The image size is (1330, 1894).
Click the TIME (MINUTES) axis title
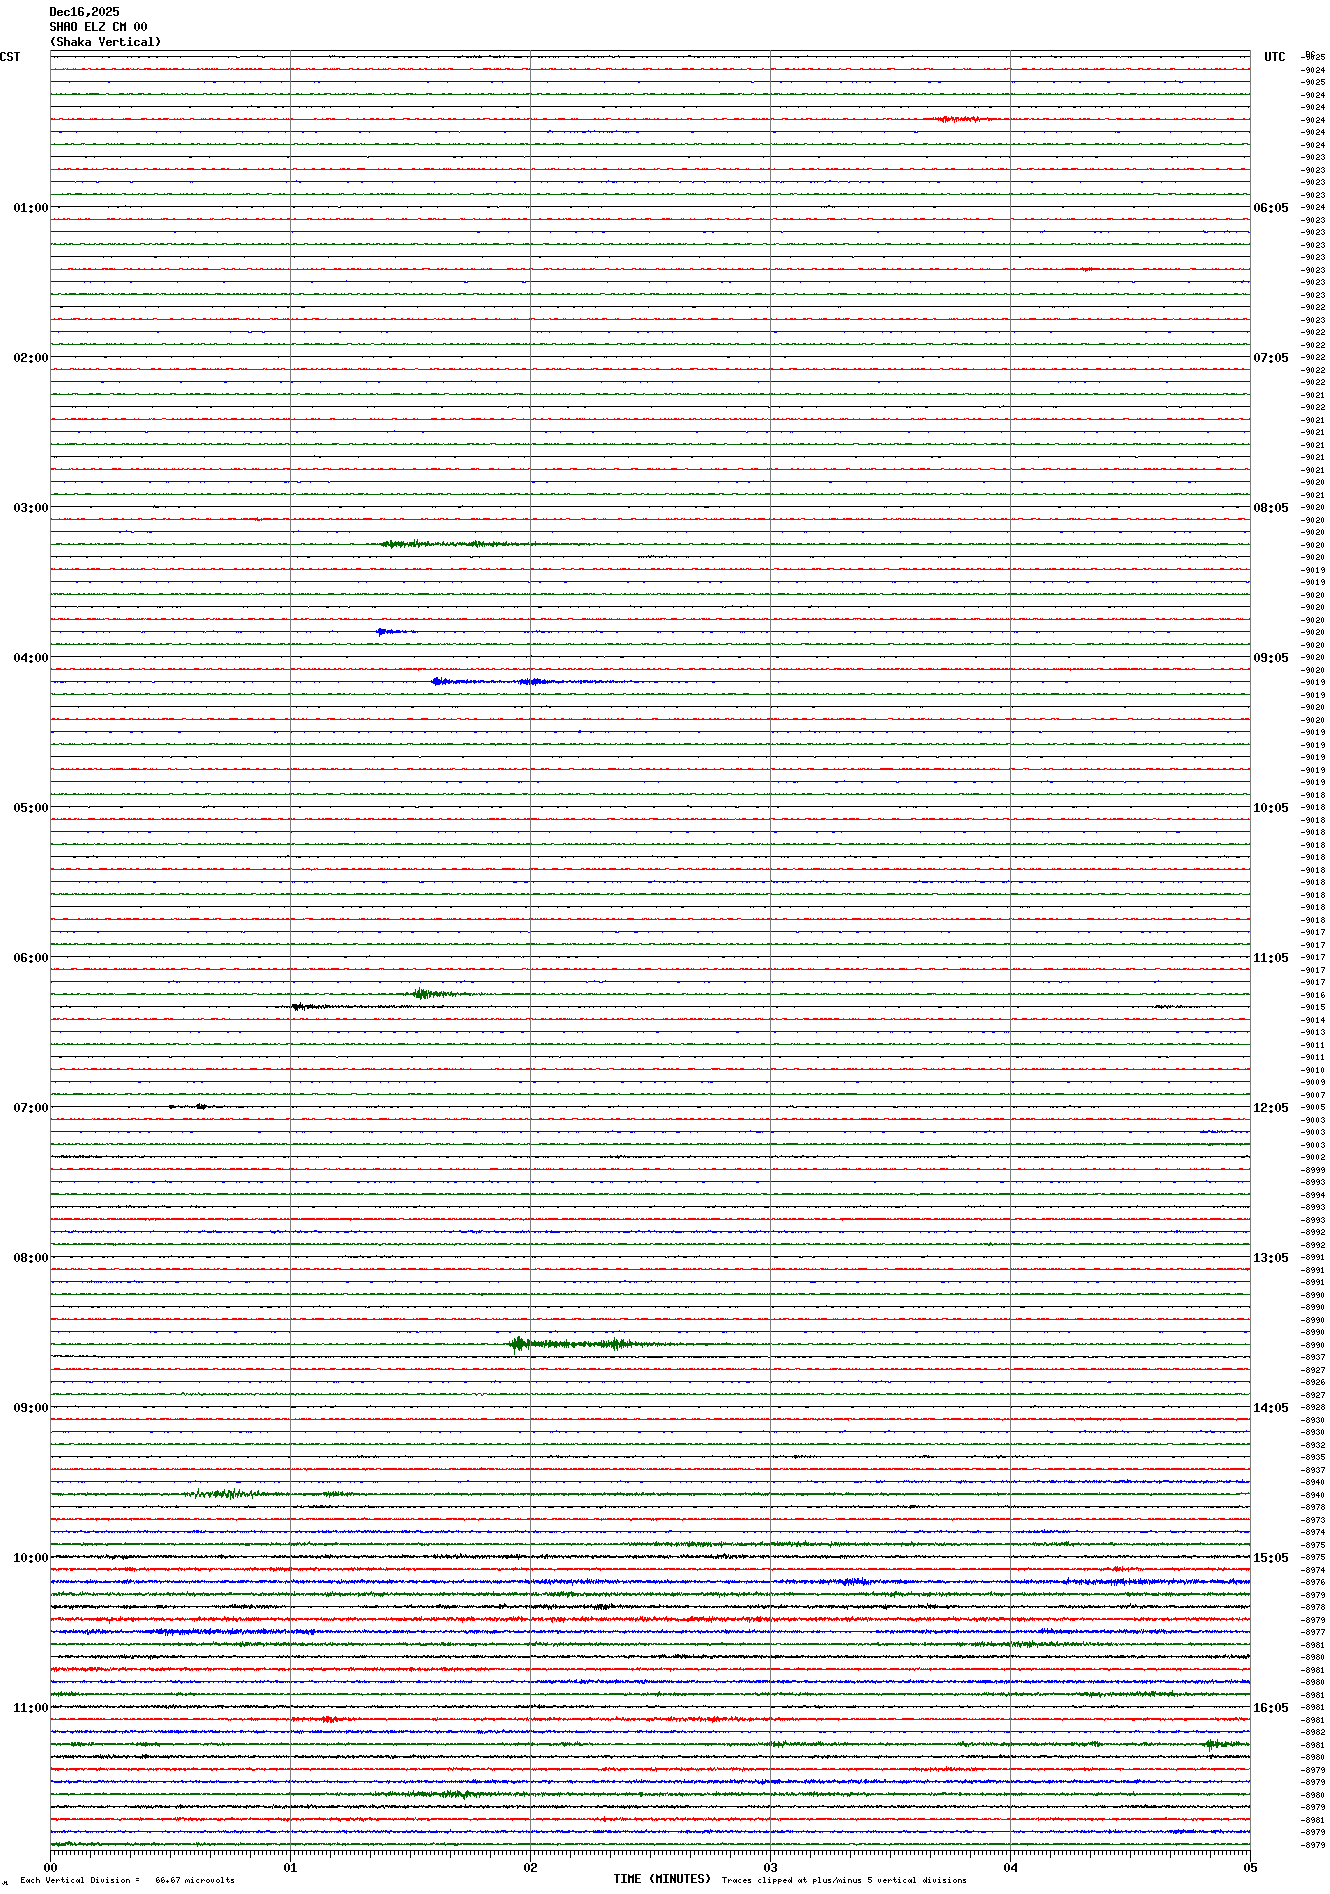(x=662, y=1879)
